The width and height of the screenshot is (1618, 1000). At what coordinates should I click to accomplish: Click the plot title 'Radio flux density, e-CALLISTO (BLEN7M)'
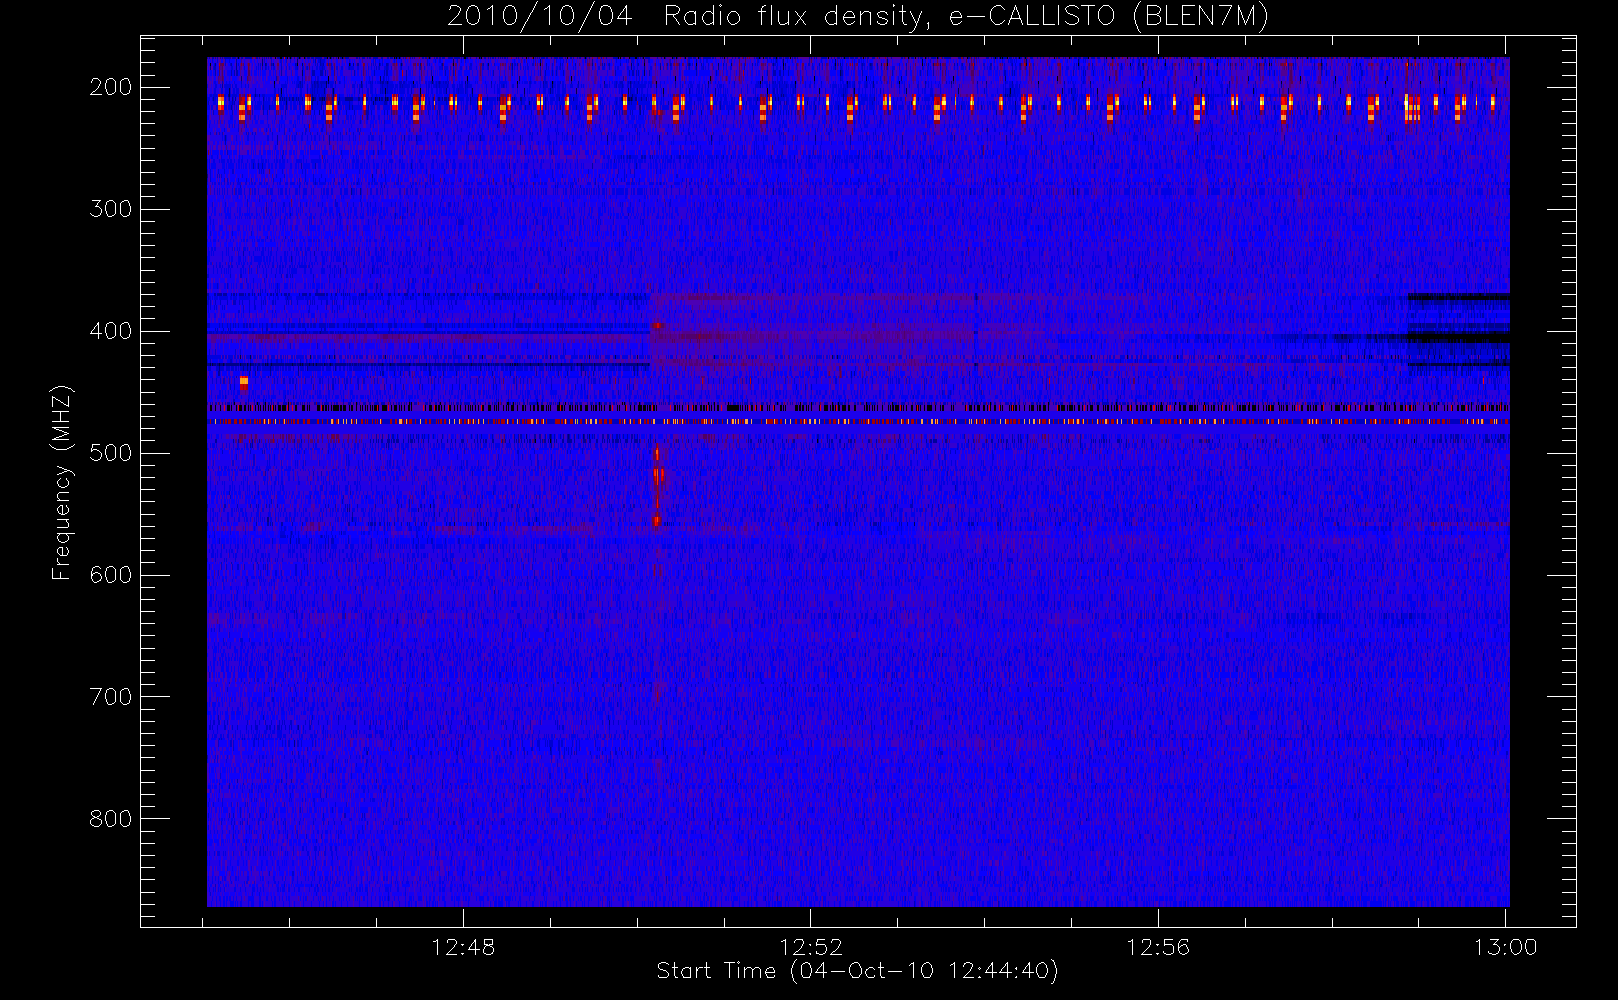pyautogui.click(x=966, y=17)
